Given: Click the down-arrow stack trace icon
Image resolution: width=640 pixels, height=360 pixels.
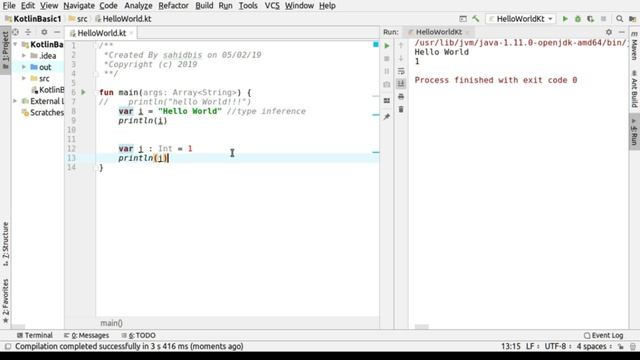Looking at the screenshot, I should [401, 59].
